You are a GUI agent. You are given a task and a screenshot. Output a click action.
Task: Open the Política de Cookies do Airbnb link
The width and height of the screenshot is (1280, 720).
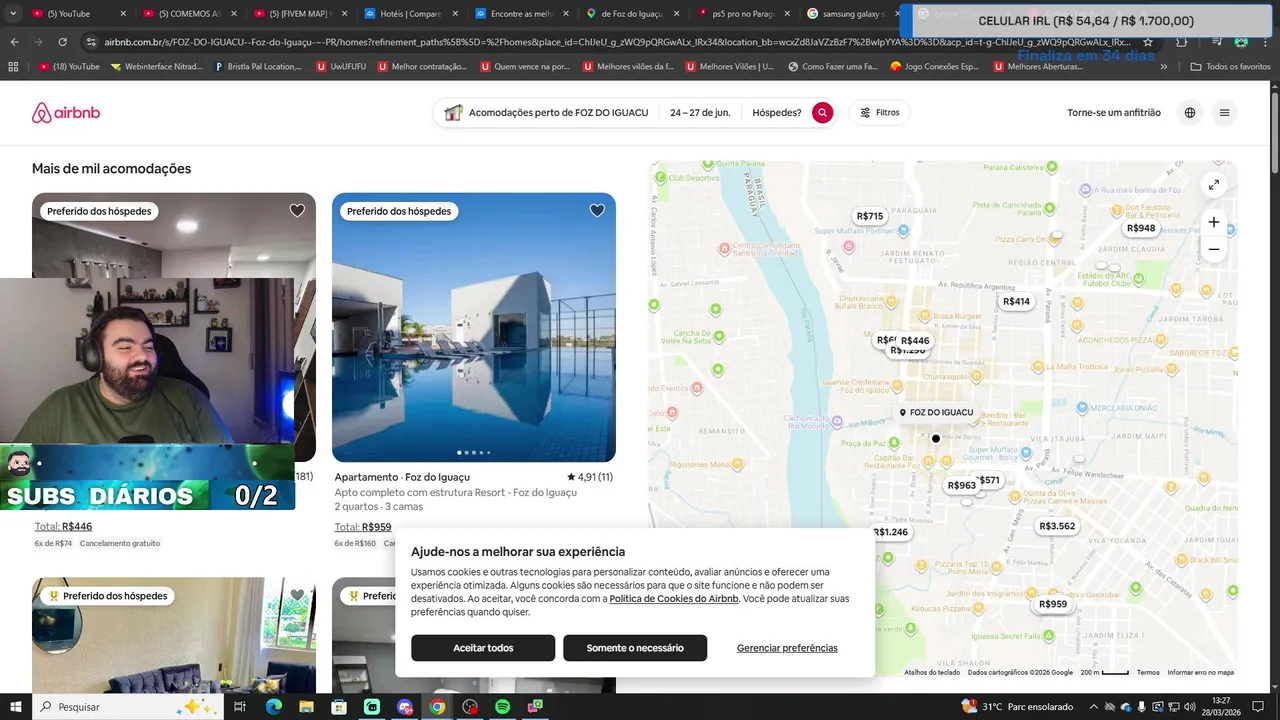[674, 599]
